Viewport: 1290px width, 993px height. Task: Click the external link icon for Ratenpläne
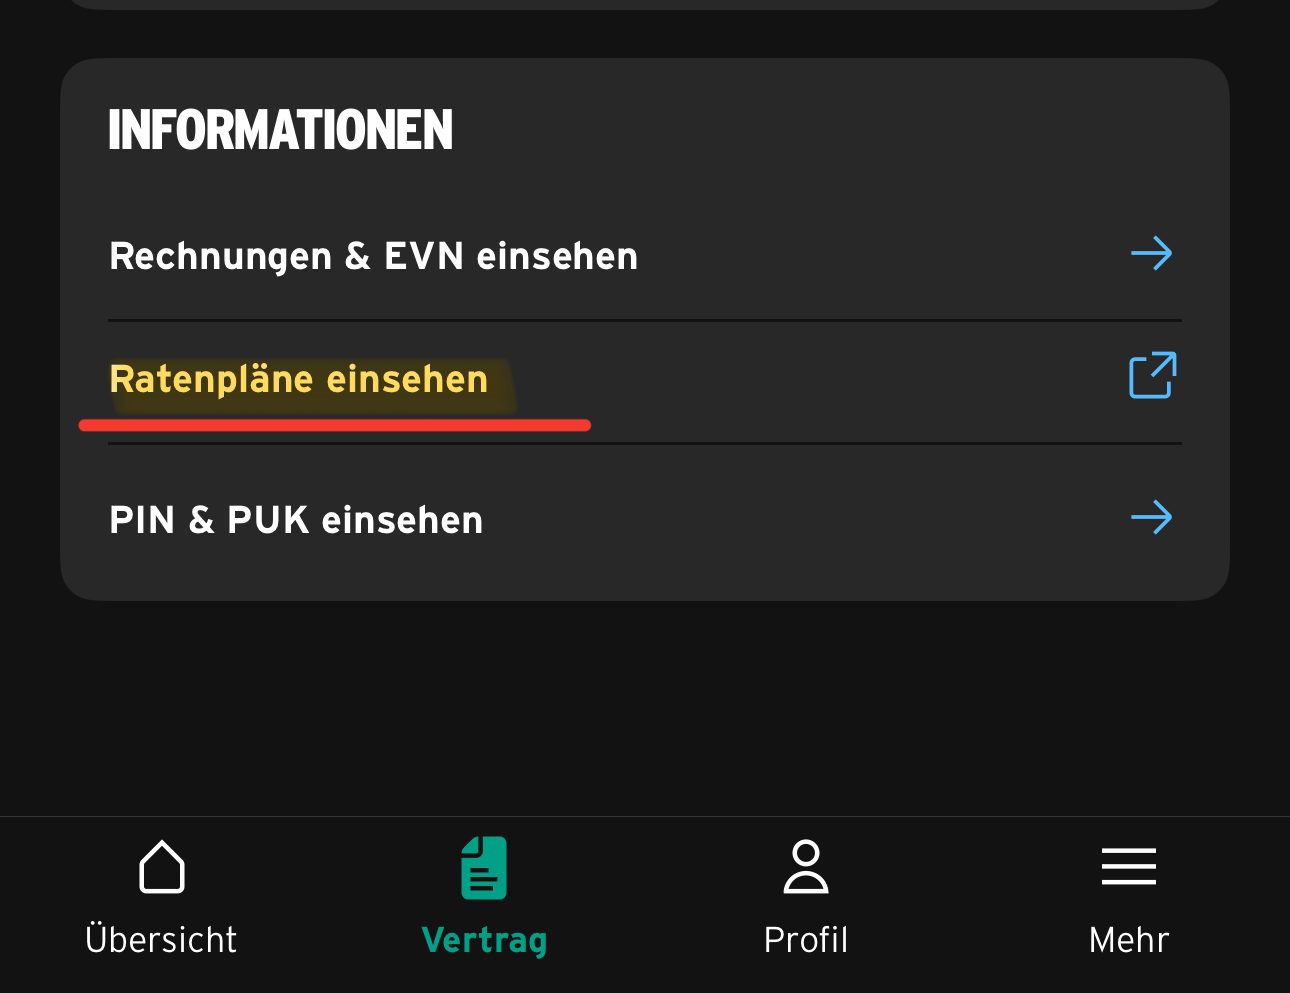1152,376
